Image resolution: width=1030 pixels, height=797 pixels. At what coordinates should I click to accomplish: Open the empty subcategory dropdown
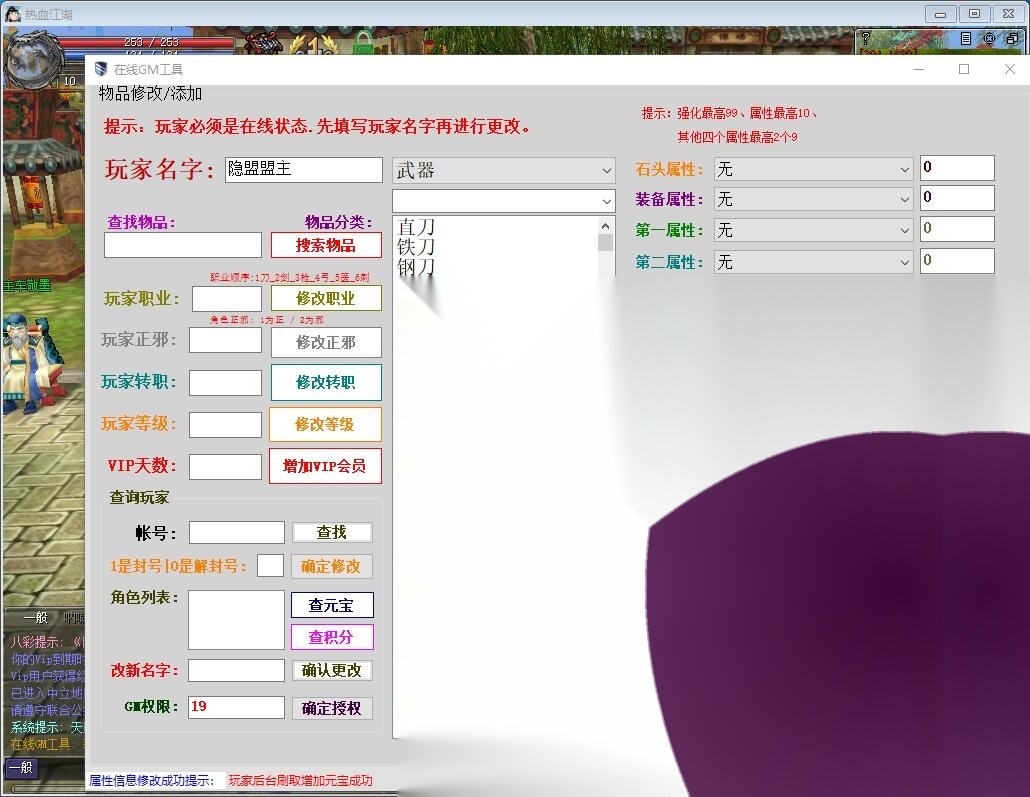pyautogui.click(x=504, y=200)
